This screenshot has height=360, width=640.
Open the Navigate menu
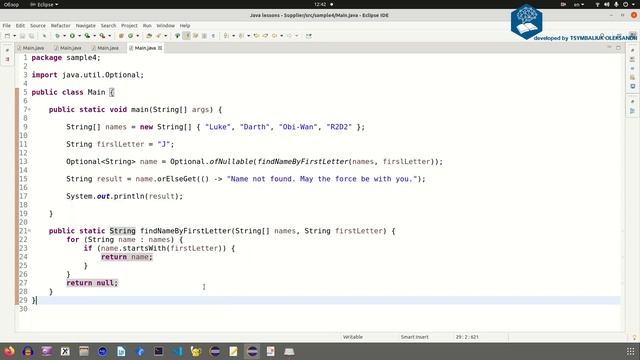pyautogui.click(x=85, y=25)
